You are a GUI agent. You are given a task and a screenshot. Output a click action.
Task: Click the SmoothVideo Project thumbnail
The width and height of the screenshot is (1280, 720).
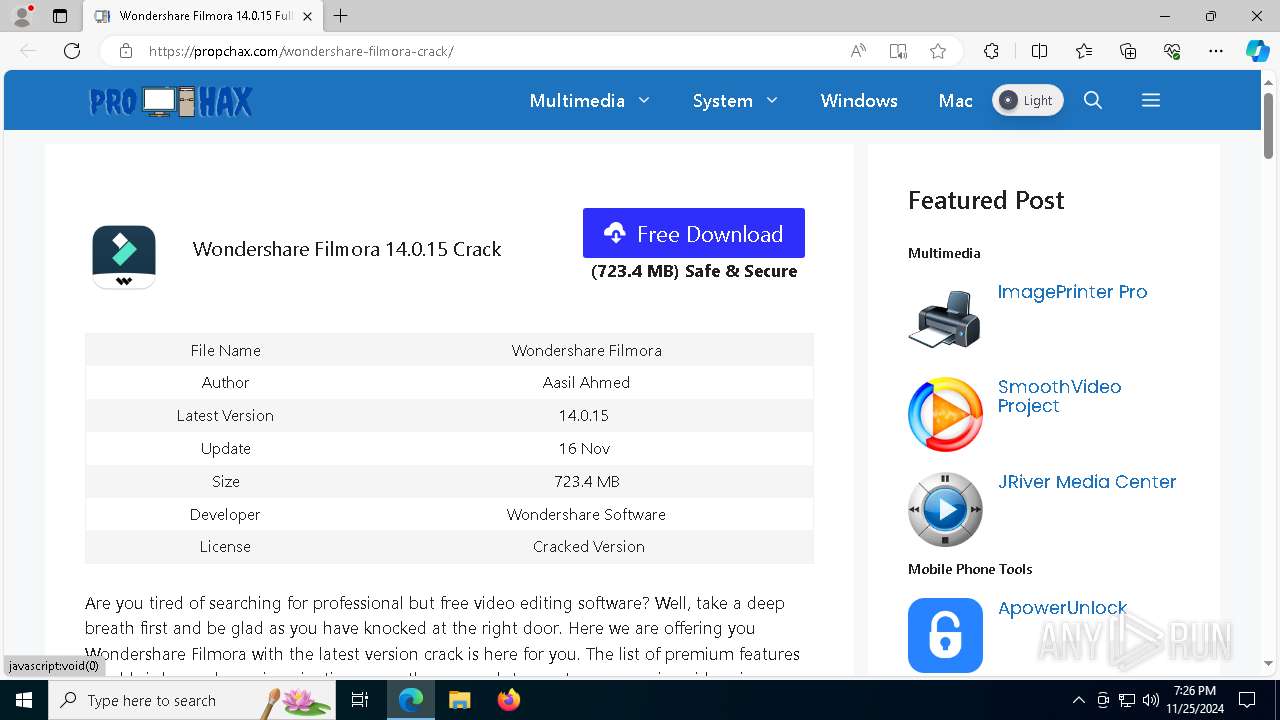click(945, 414)
